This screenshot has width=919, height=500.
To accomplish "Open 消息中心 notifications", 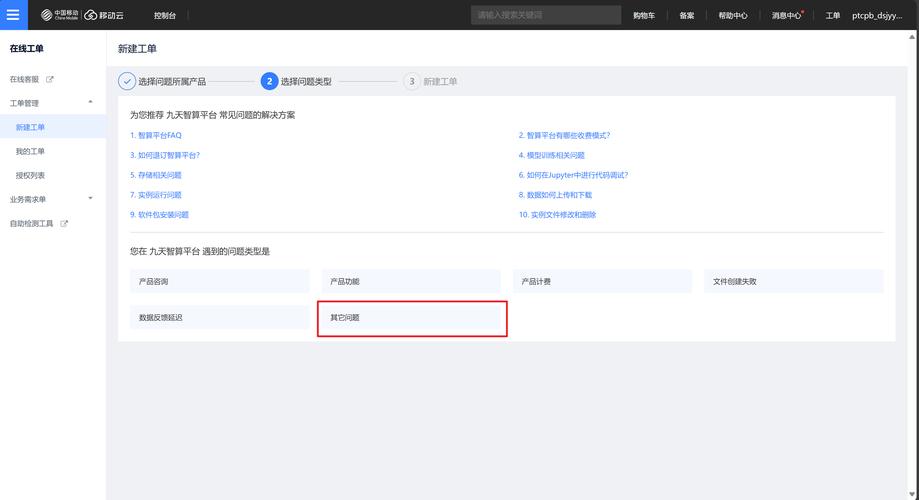I will [787, 15].
